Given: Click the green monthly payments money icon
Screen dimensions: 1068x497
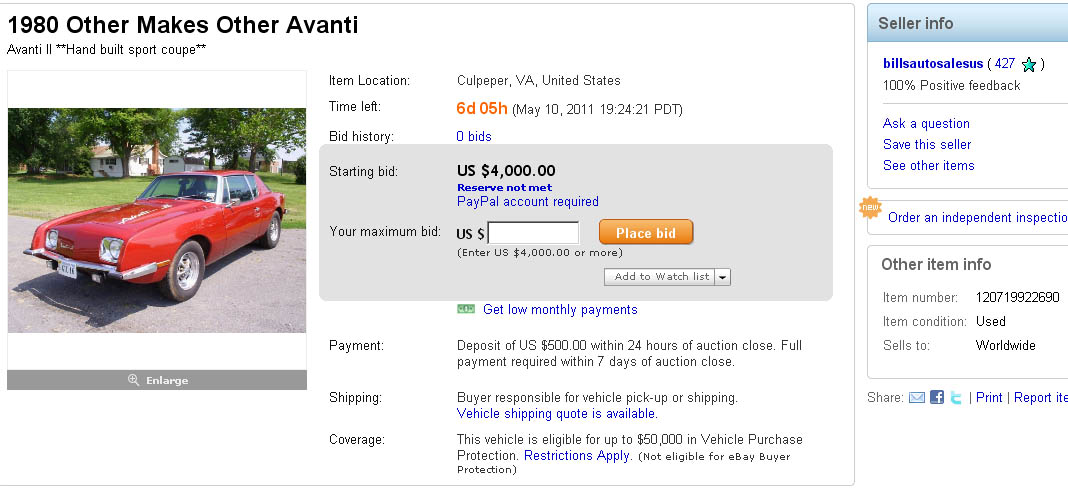Looking at the screenshot, I should pyautogui.click(x=466, y=309).
